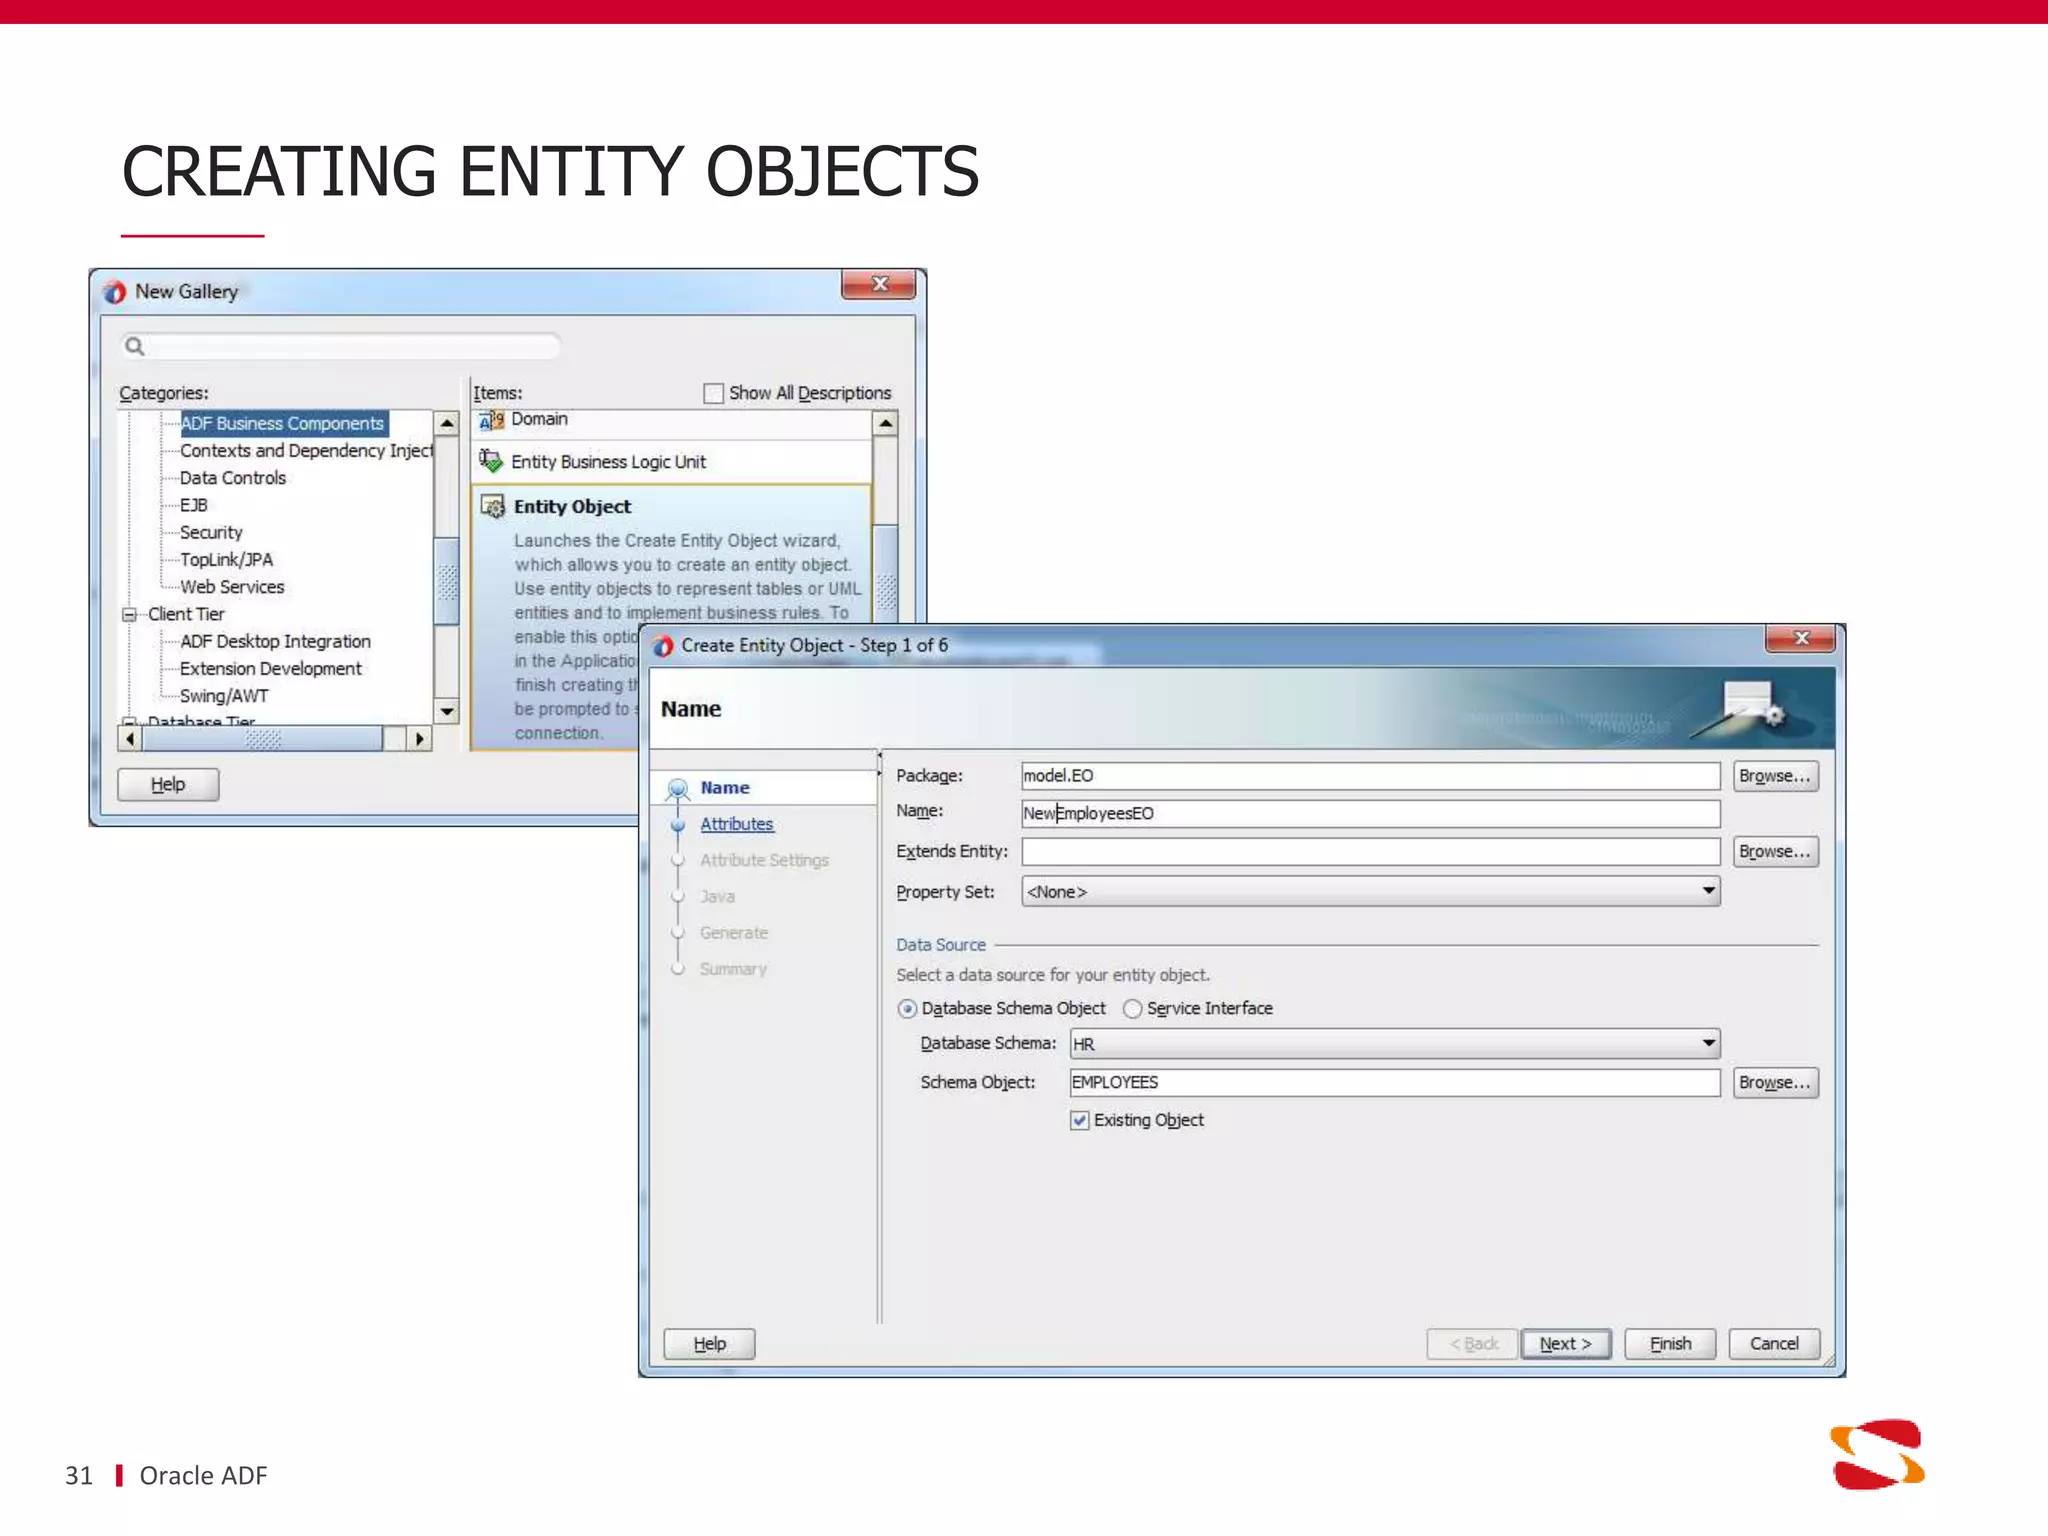The width and height of the screenshot is (2048, 1536).
Task: Click Help in the Create Entity Object wizard
Action: pos(709,1344)
